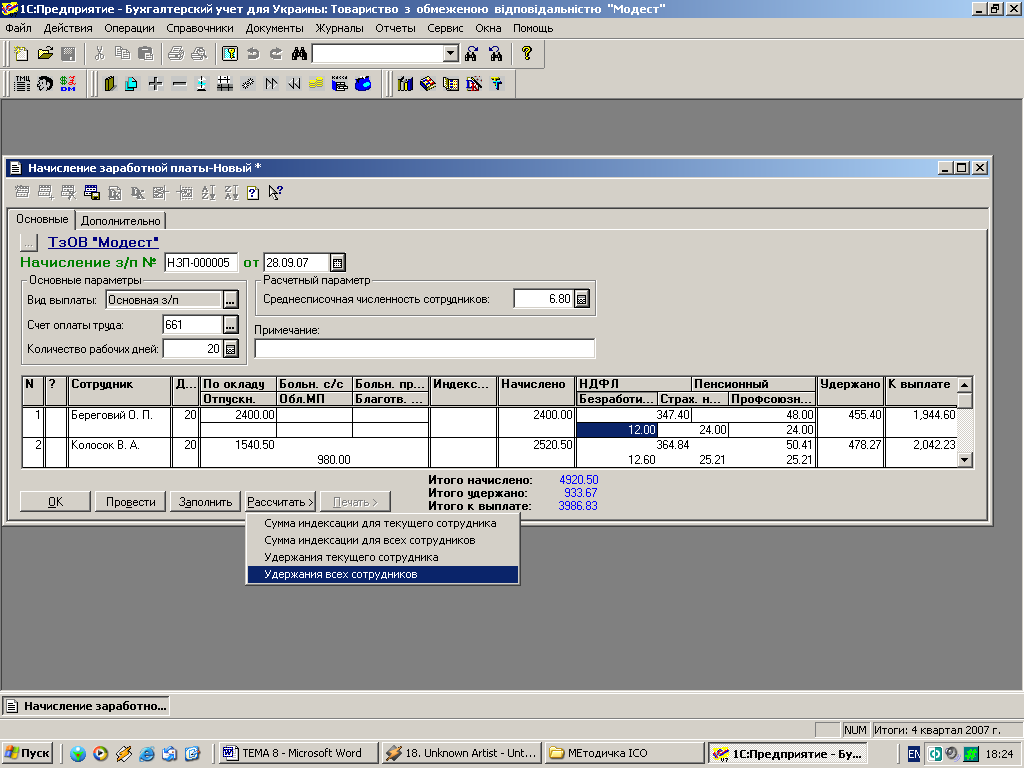Click the Провести button
The image size is (1024, 768).
(x=131, y=502)
